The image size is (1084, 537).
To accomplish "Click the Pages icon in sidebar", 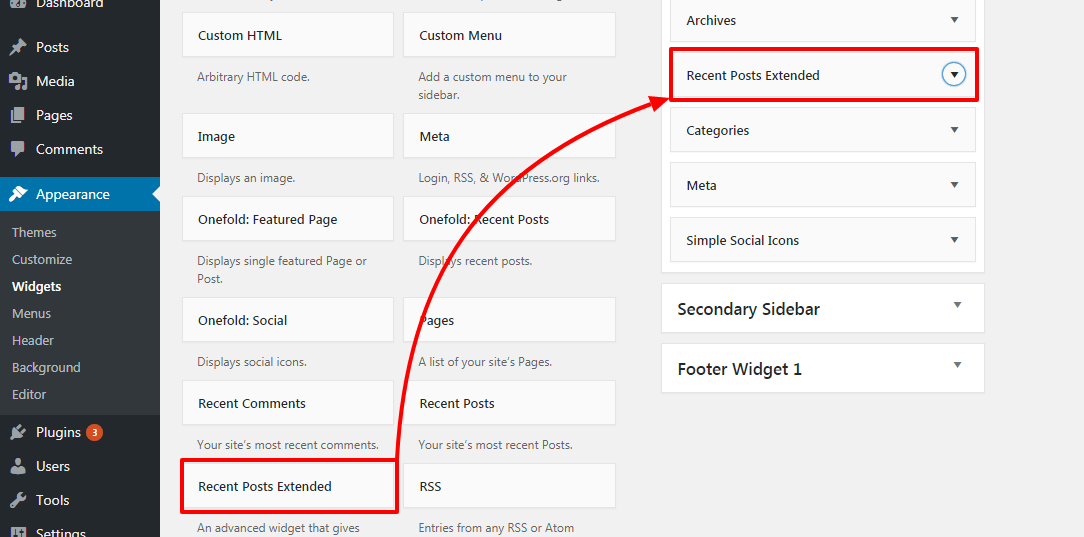I will click(x=18, y=115).
